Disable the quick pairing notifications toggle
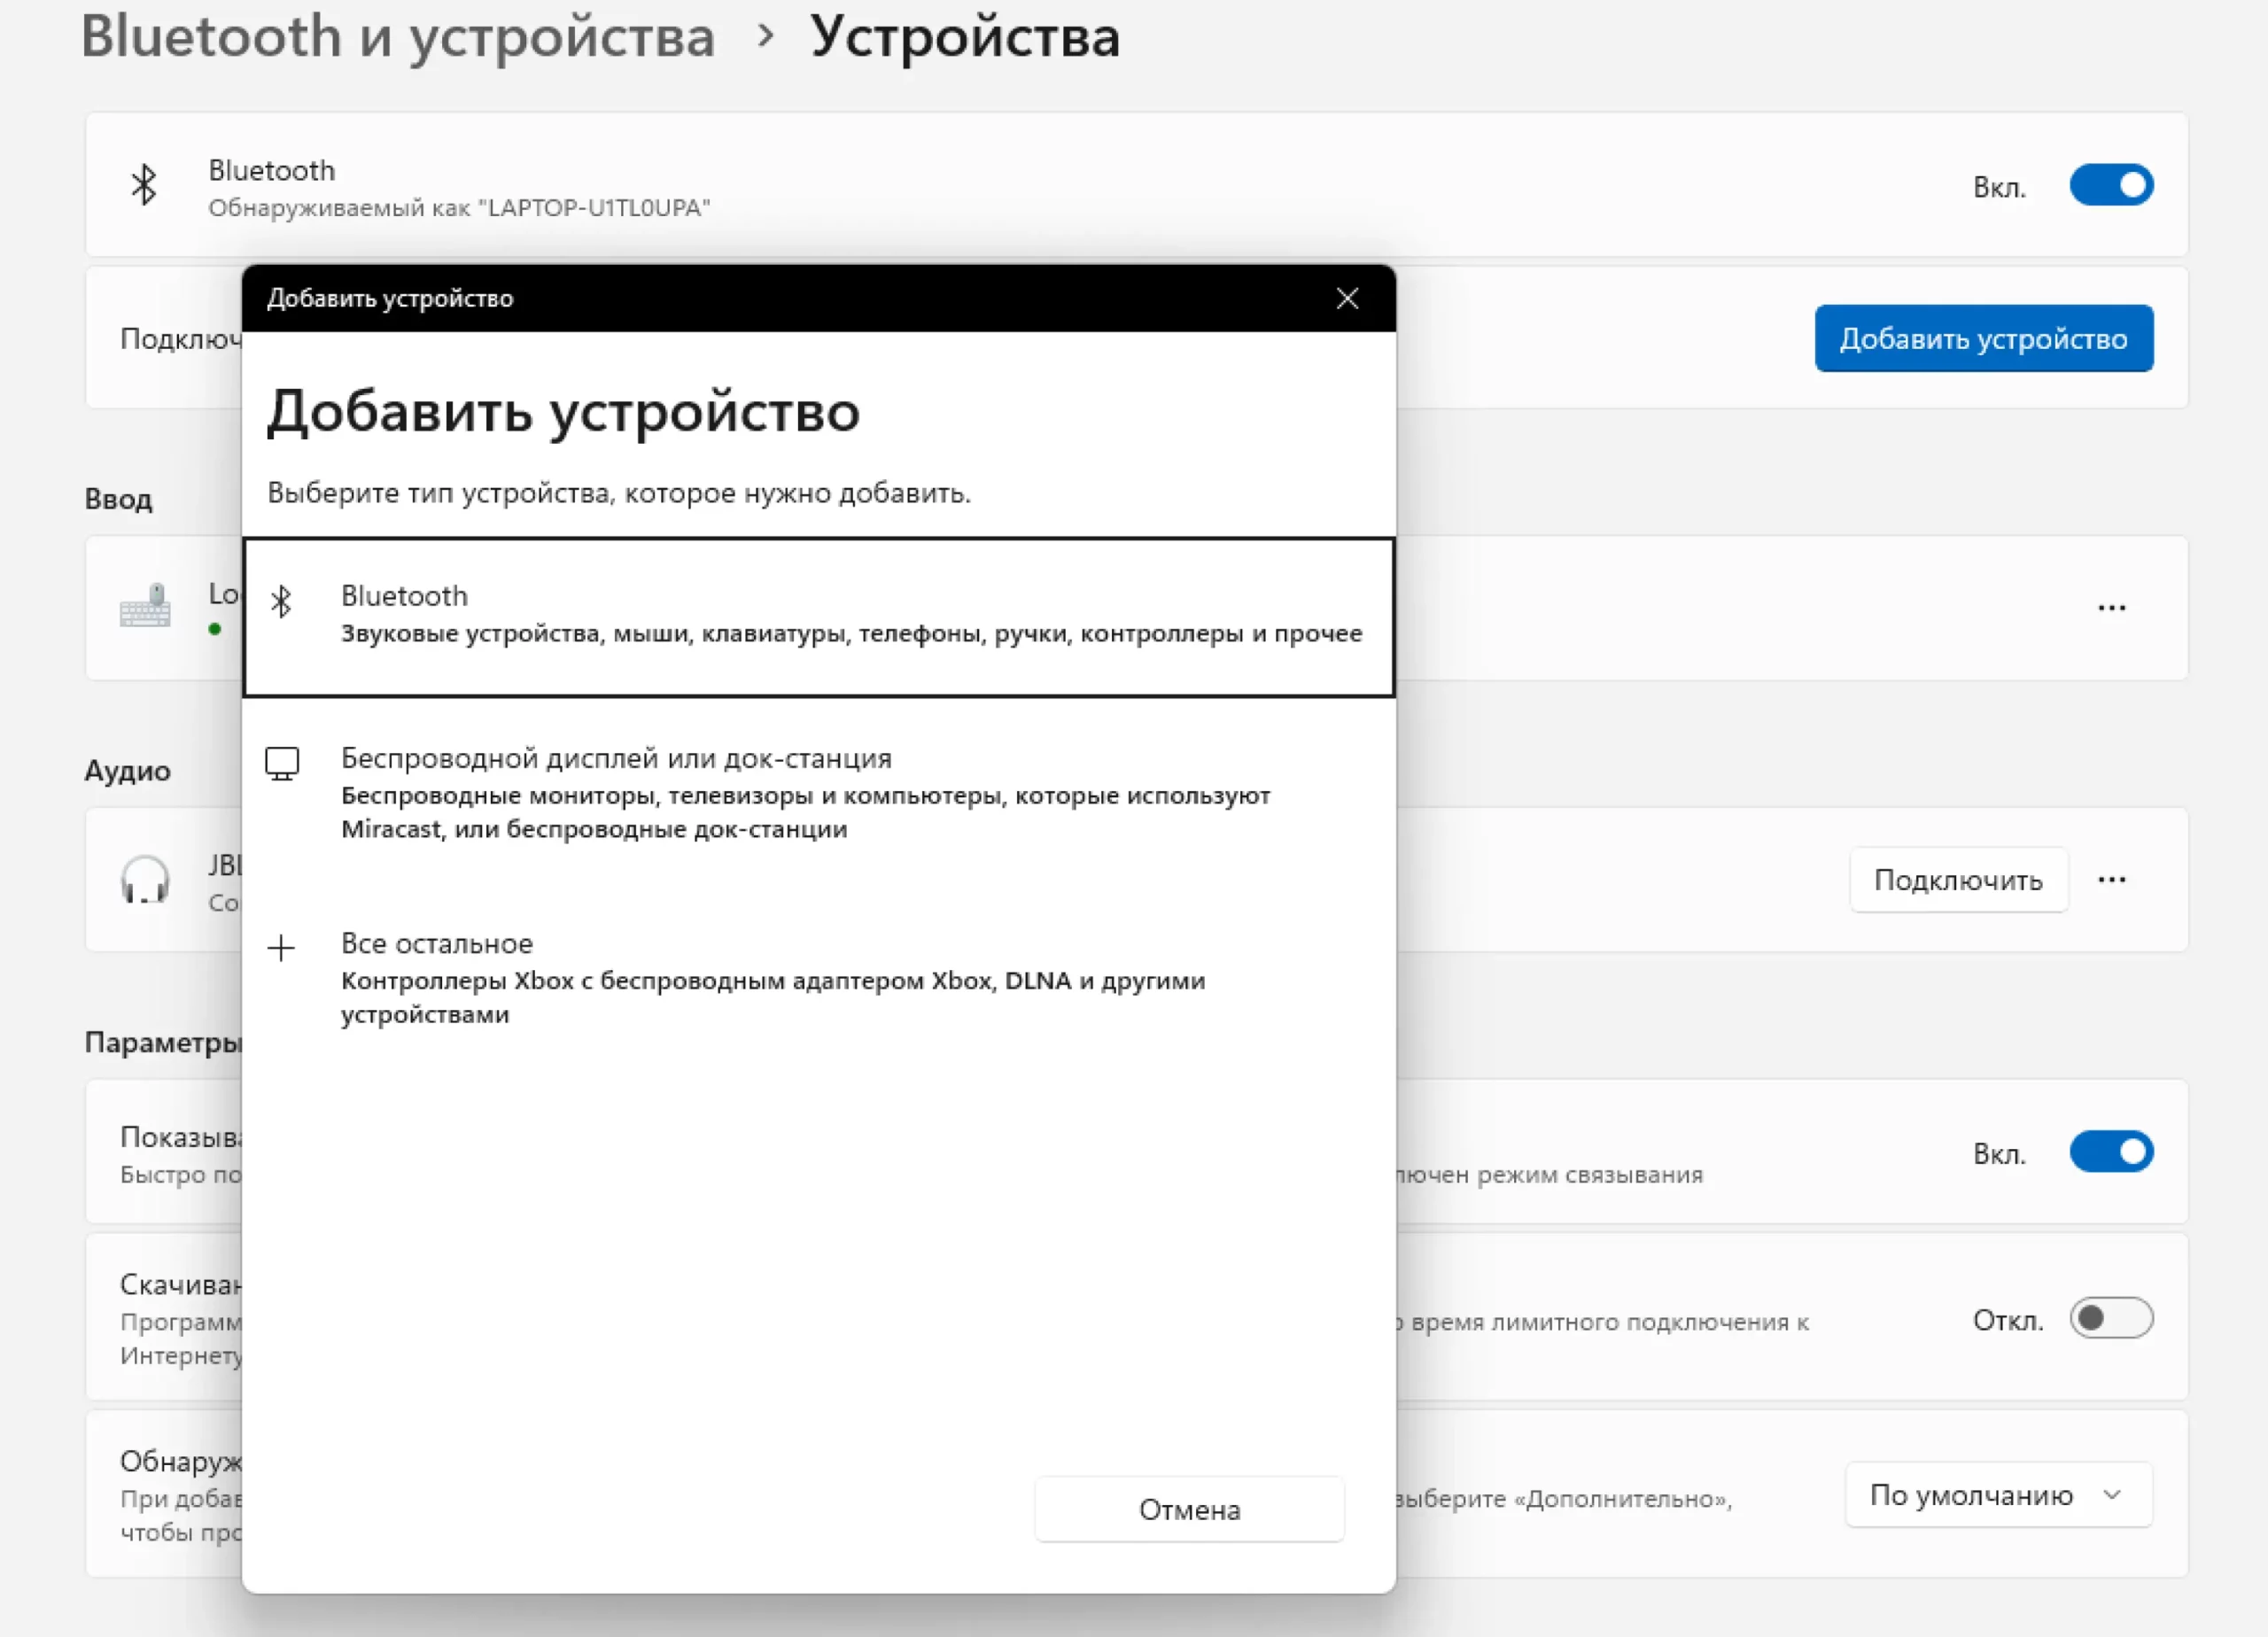 point(2111,1152)
